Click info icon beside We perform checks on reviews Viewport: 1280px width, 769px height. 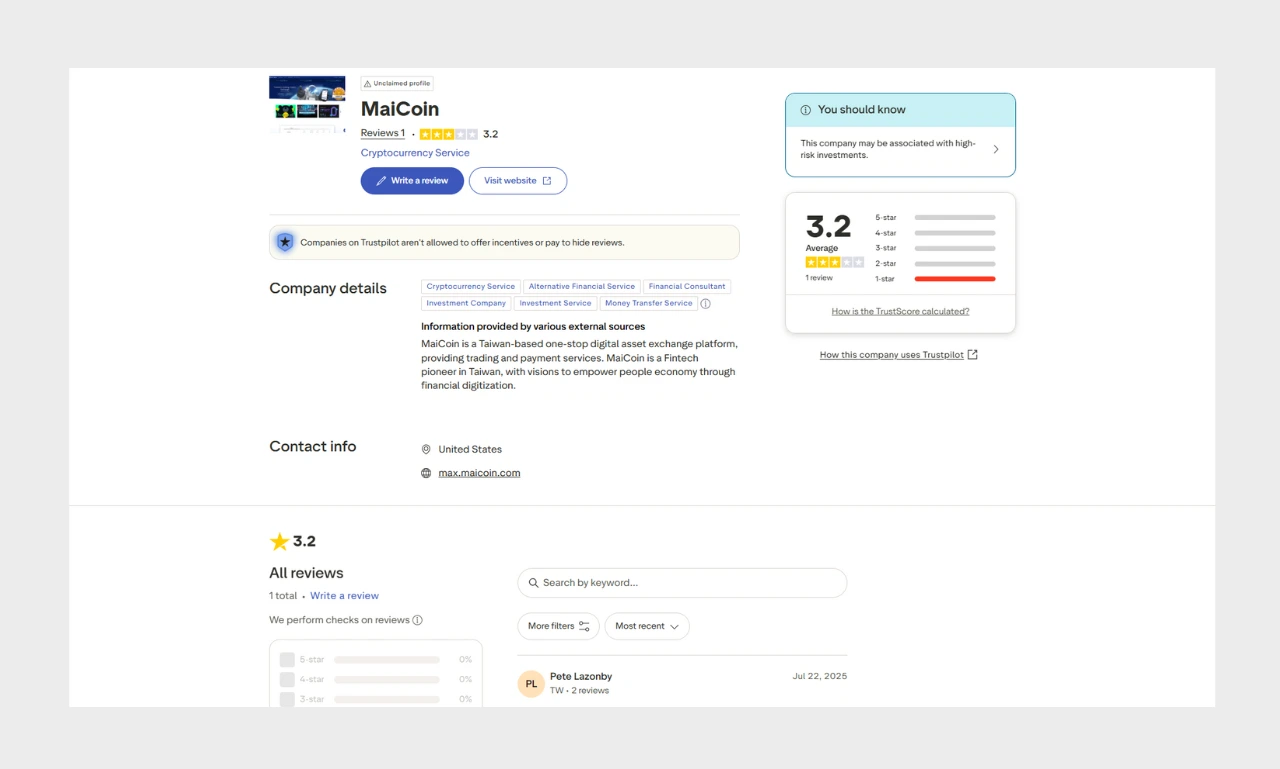click(x=418, y=620)
